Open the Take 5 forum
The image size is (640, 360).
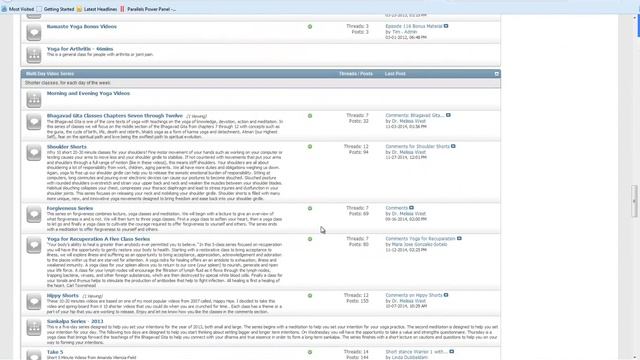tap(55, 352)
